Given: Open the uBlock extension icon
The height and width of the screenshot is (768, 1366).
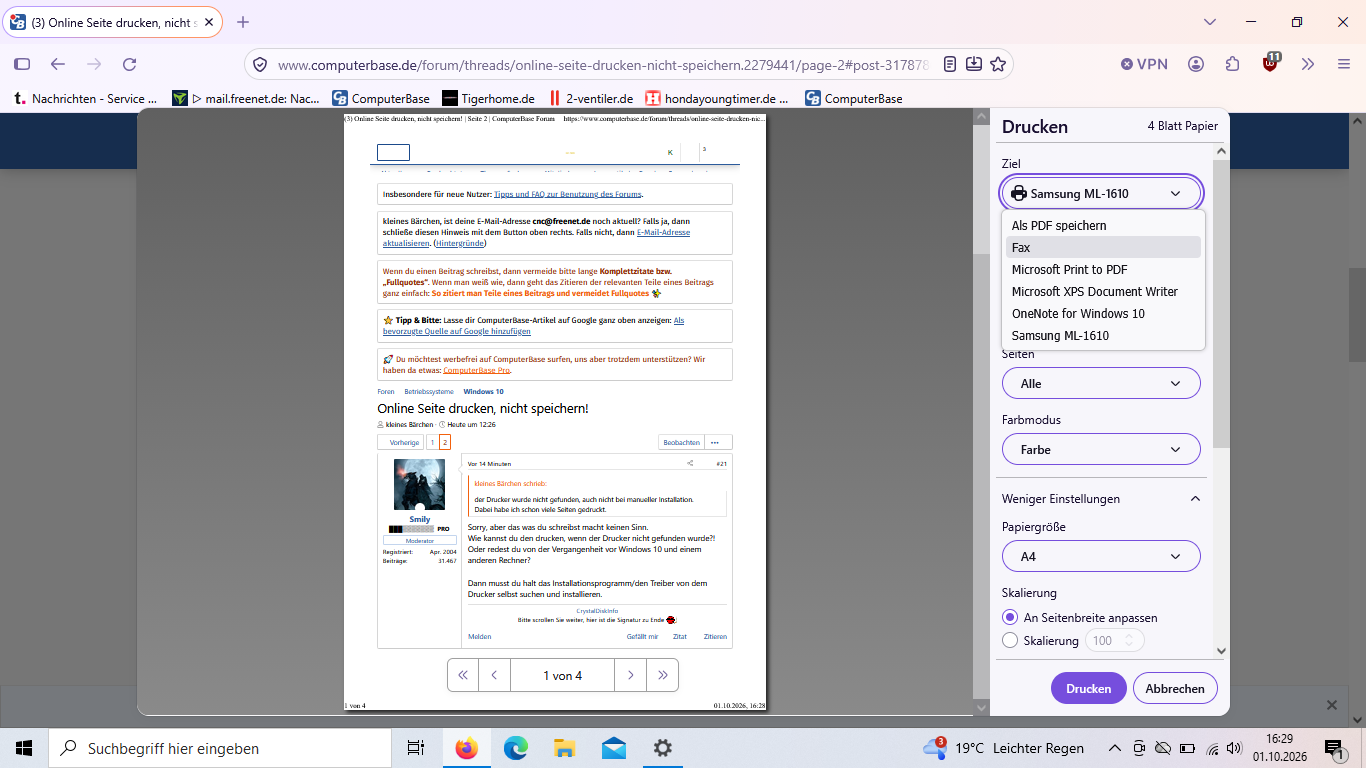Looking at the screenshot, I should click(1270, 64).
